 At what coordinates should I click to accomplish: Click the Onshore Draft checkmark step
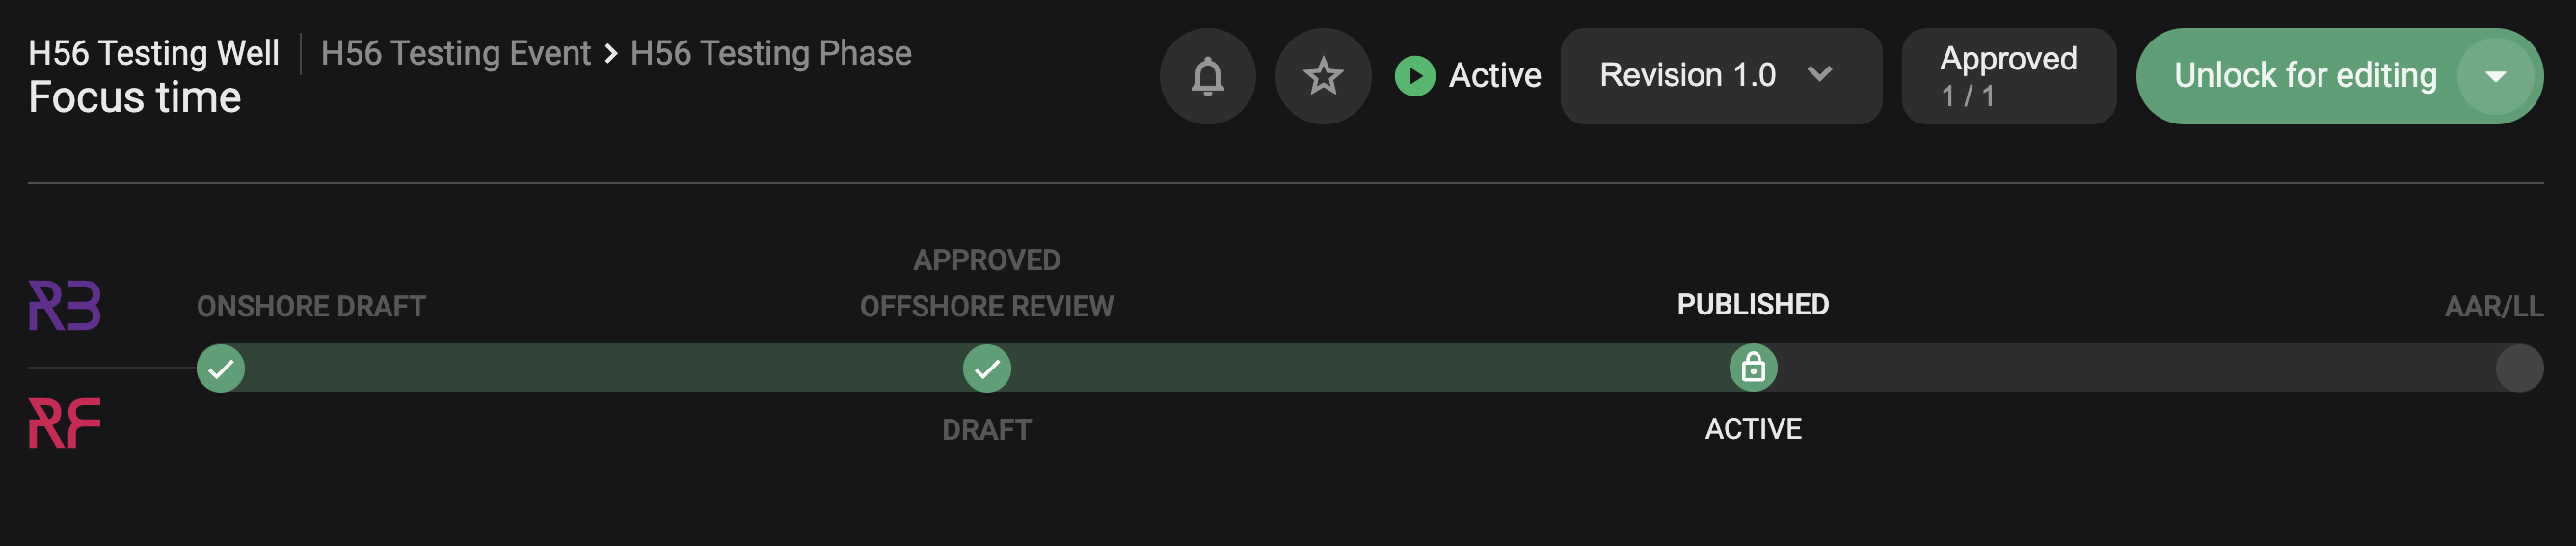click(x=221, y=368)
